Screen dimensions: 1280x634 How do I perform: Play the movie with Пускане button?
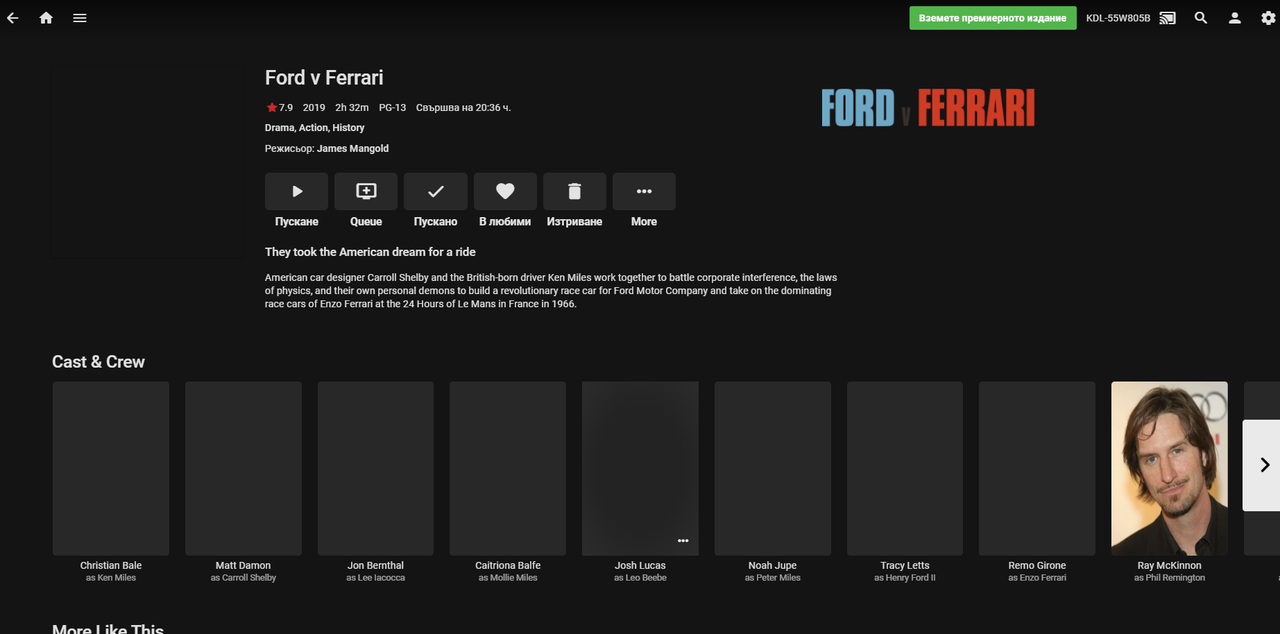pos(296,191)
